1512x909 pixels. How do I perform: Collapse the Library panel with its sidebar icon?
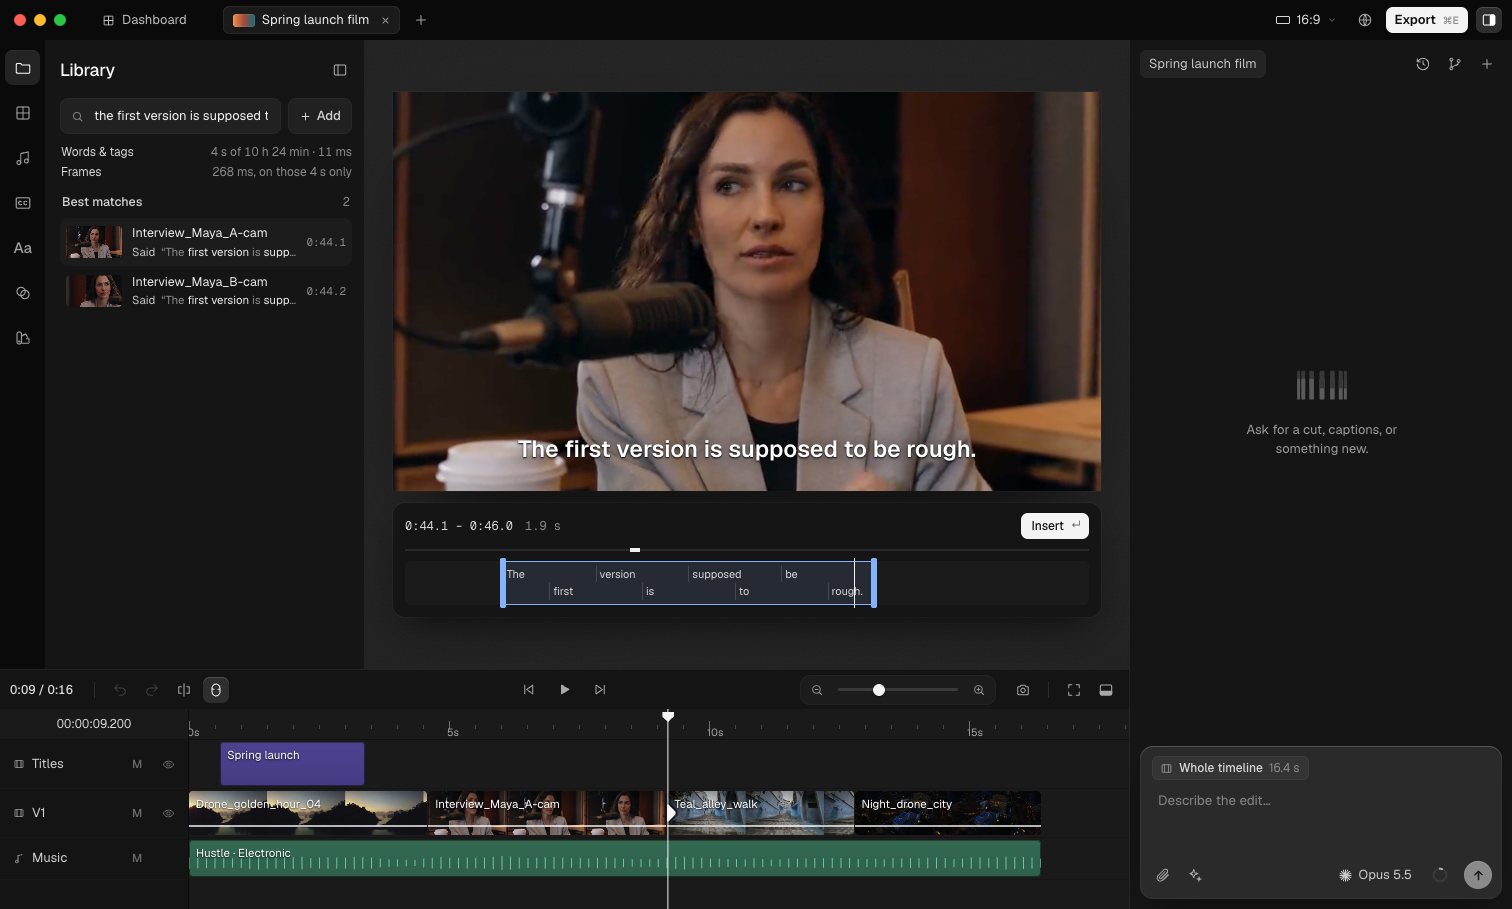(340, 70)
